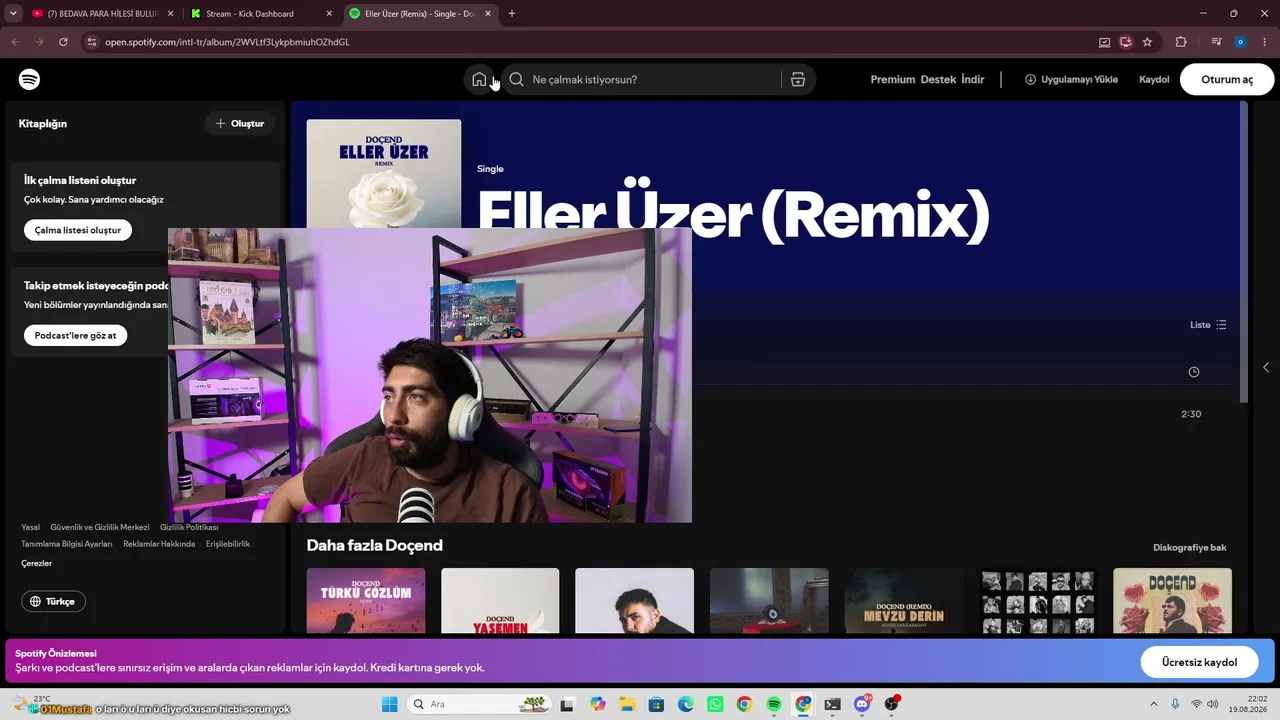Open the Reklamlar Hakkında link
The image size is (1280, 720).
(x=159, y=544)
